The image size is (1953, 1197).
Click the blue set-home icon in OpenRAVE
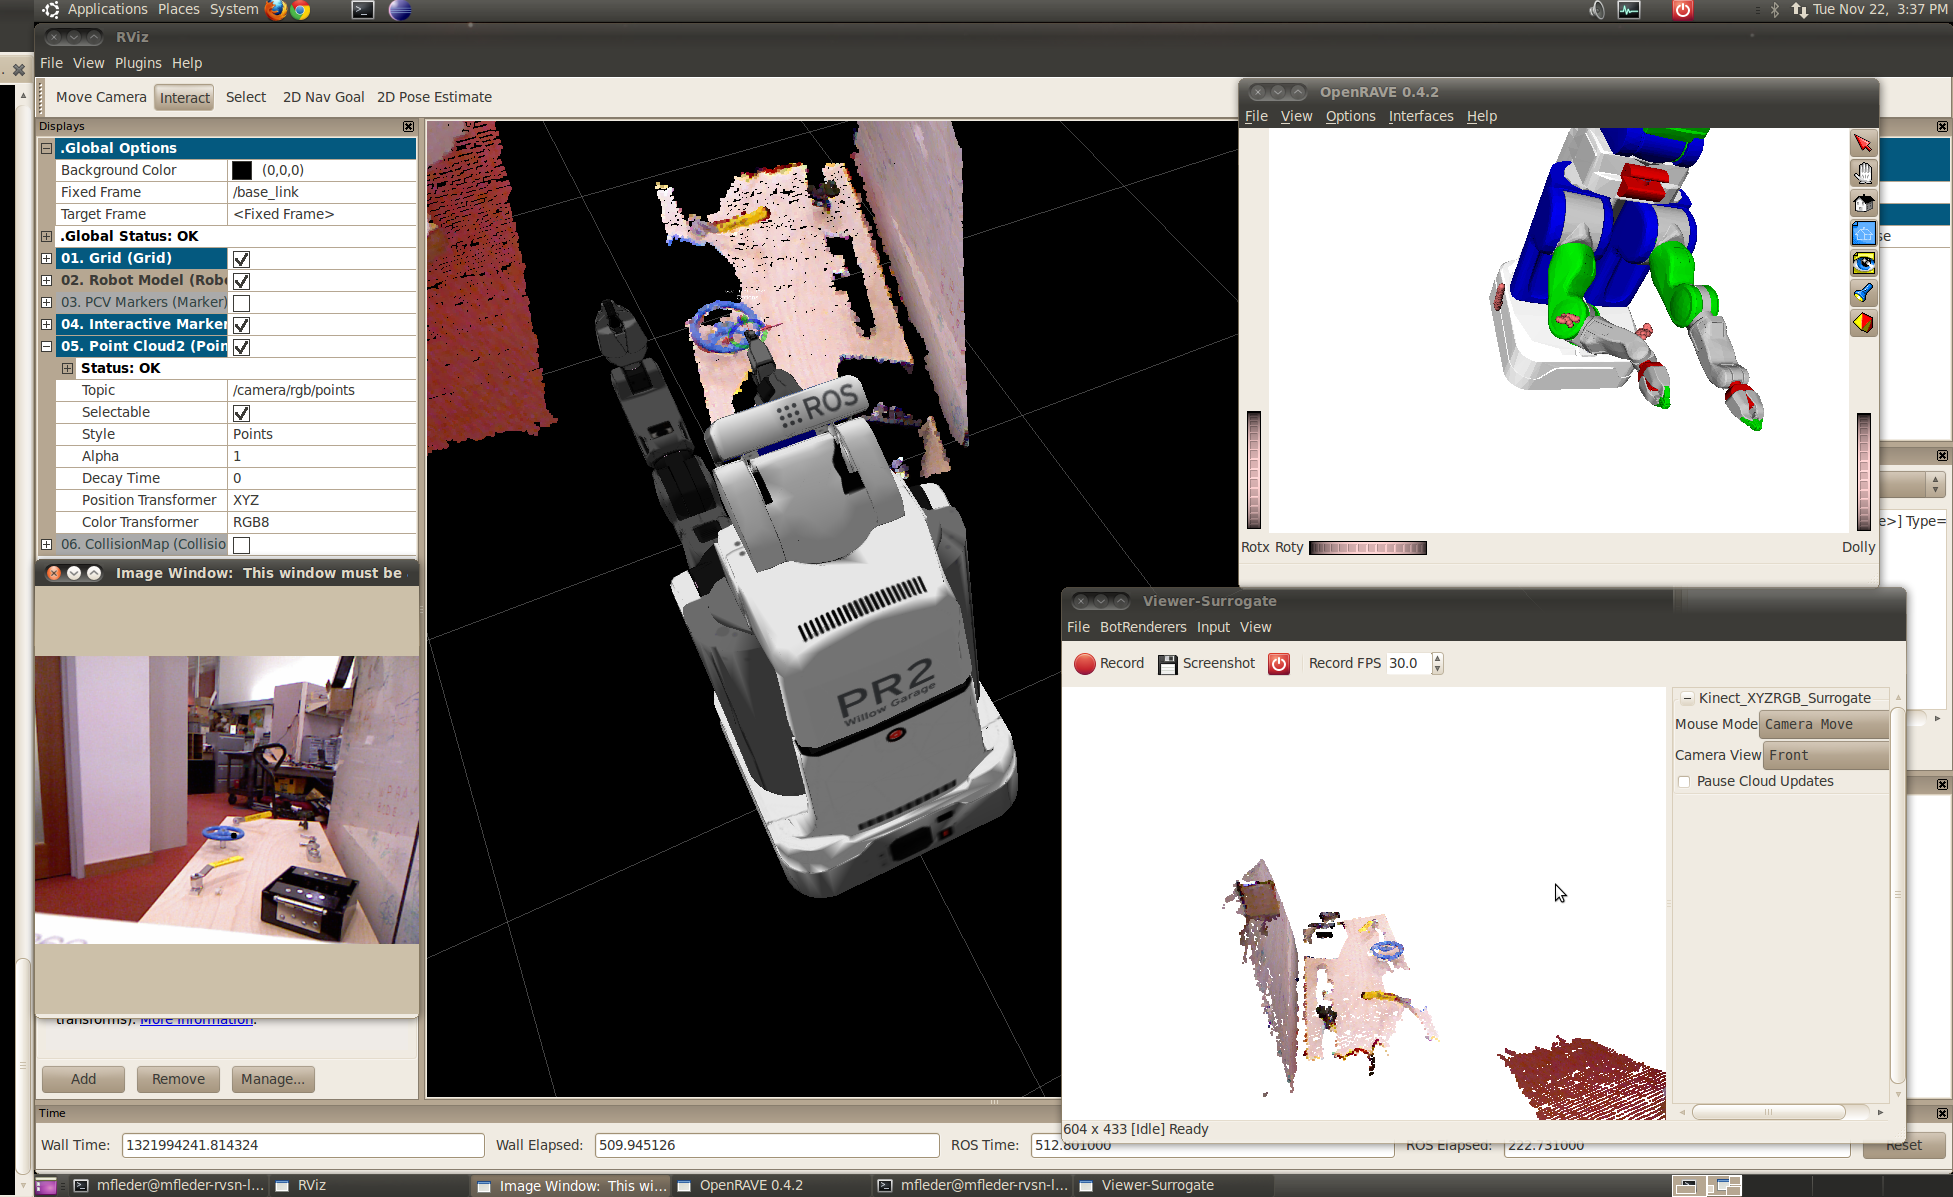pyautogui.click(x=1863, y=233)
